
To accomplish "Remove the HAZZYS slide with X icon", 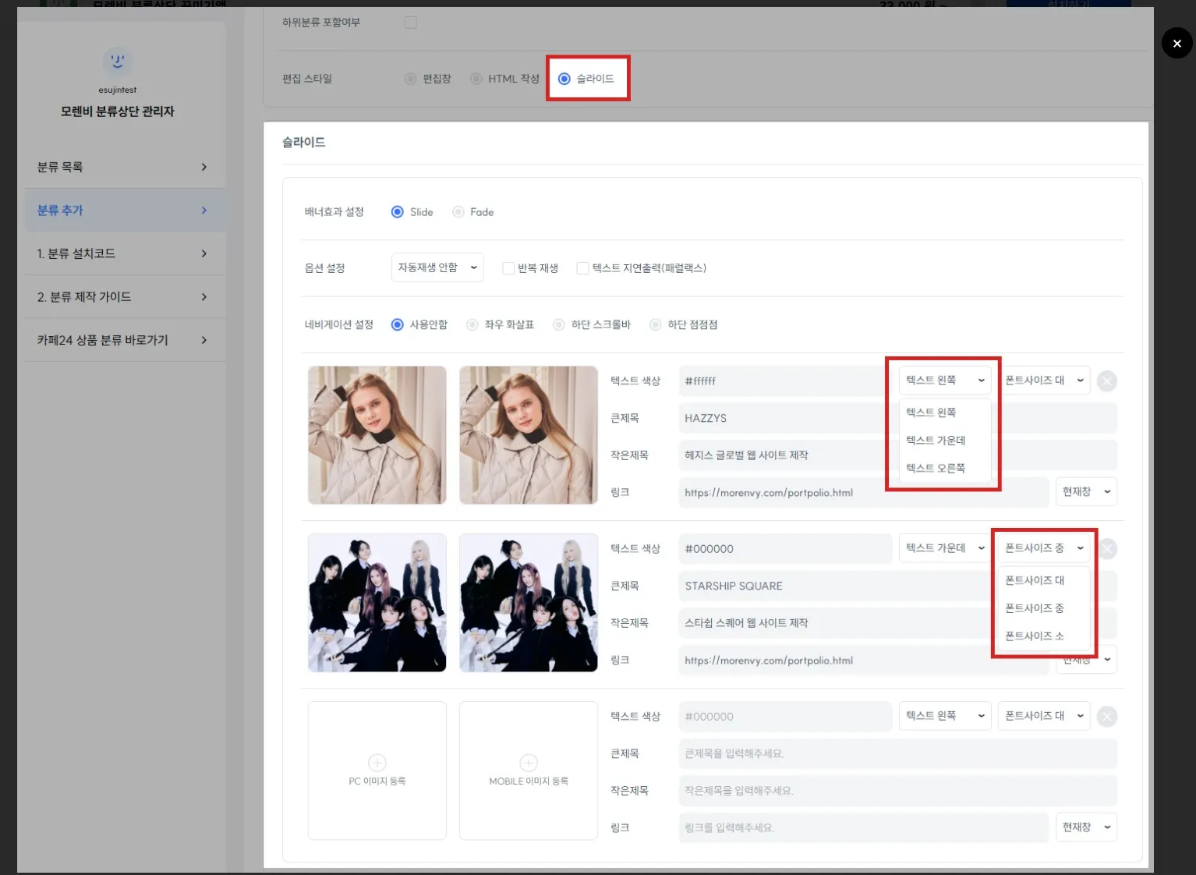I will 1107,381.
